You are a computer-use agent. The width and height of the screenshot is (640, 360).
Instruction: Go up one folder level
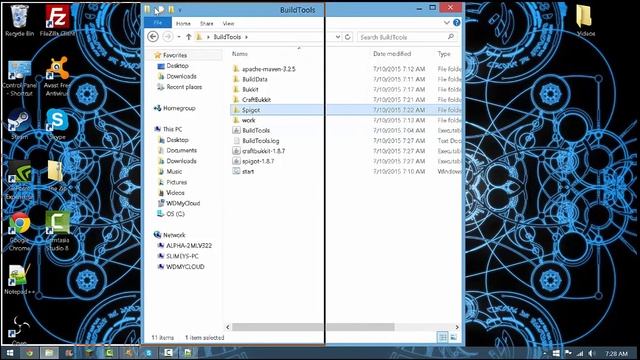point(189,37)
